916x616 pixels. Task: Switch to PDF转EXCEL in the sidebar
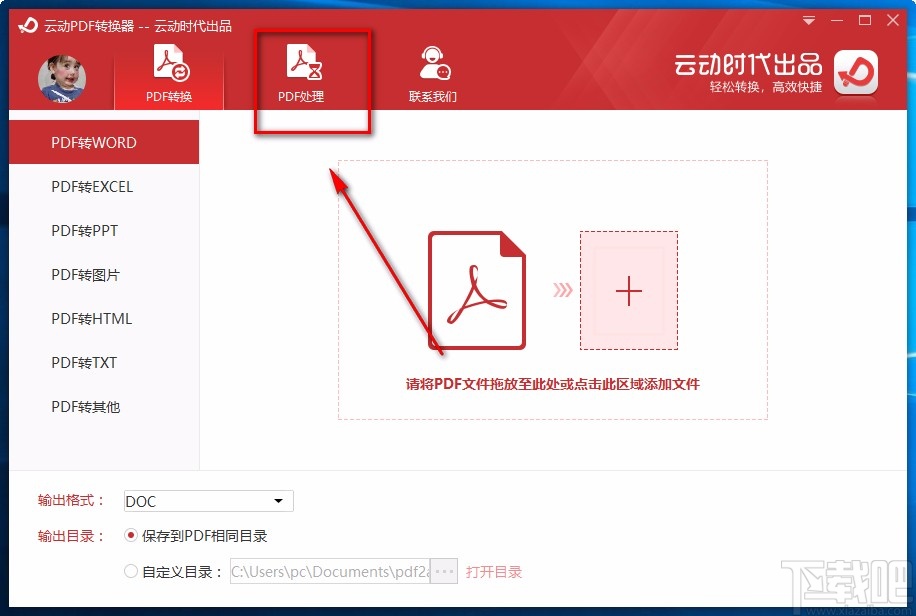(91, 187)
